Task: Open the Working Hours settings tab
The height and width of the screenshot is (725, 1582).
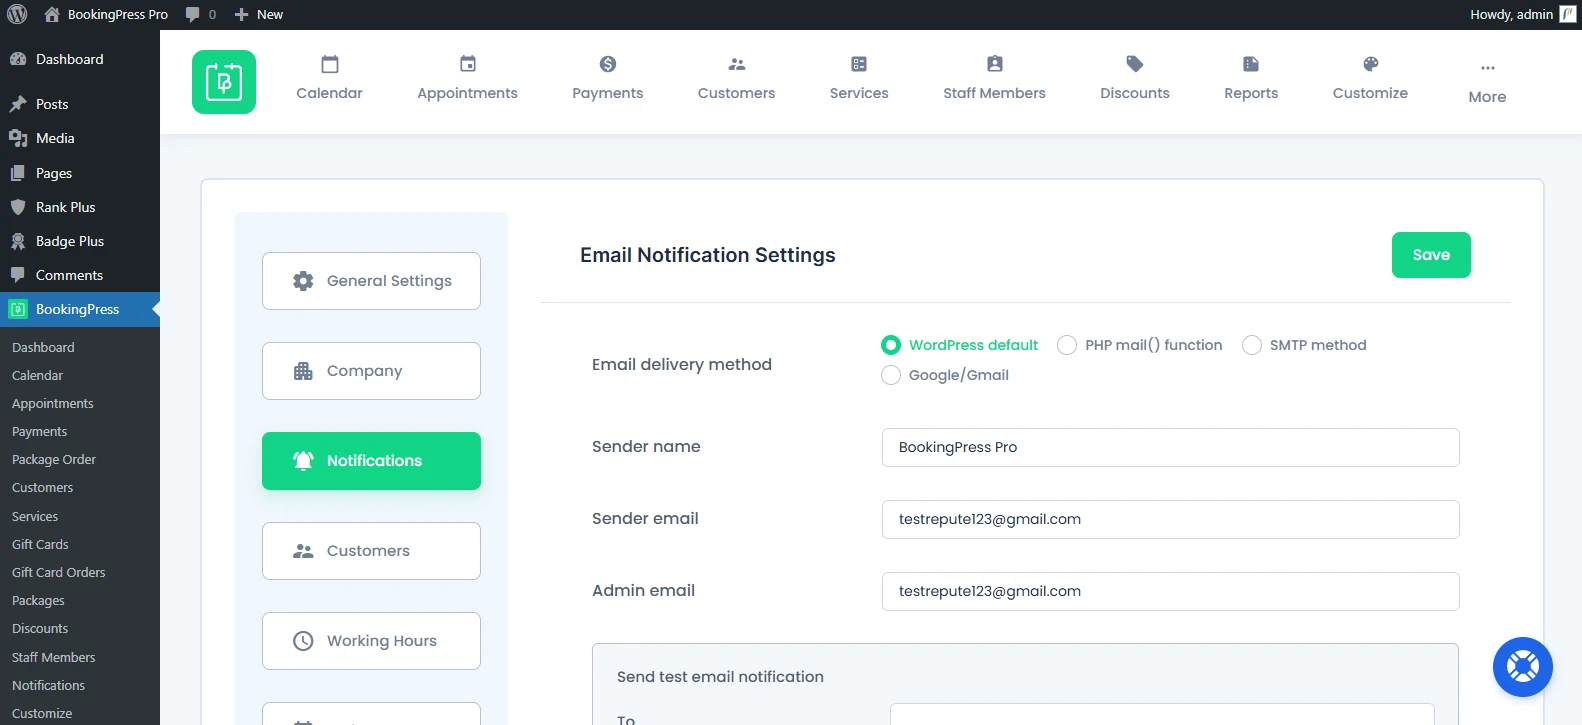Action: coord(371,641)
